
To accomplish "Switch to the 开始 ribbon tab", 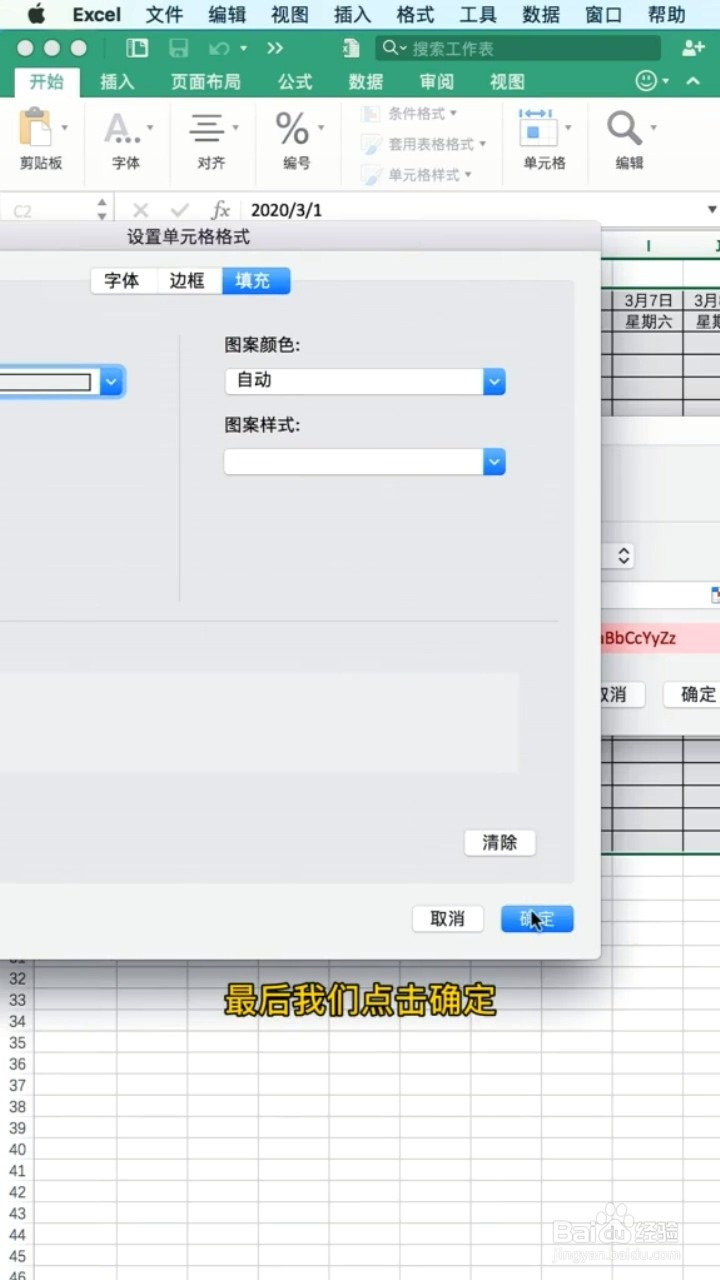I will pyautogui.click(x=46, y=82).
